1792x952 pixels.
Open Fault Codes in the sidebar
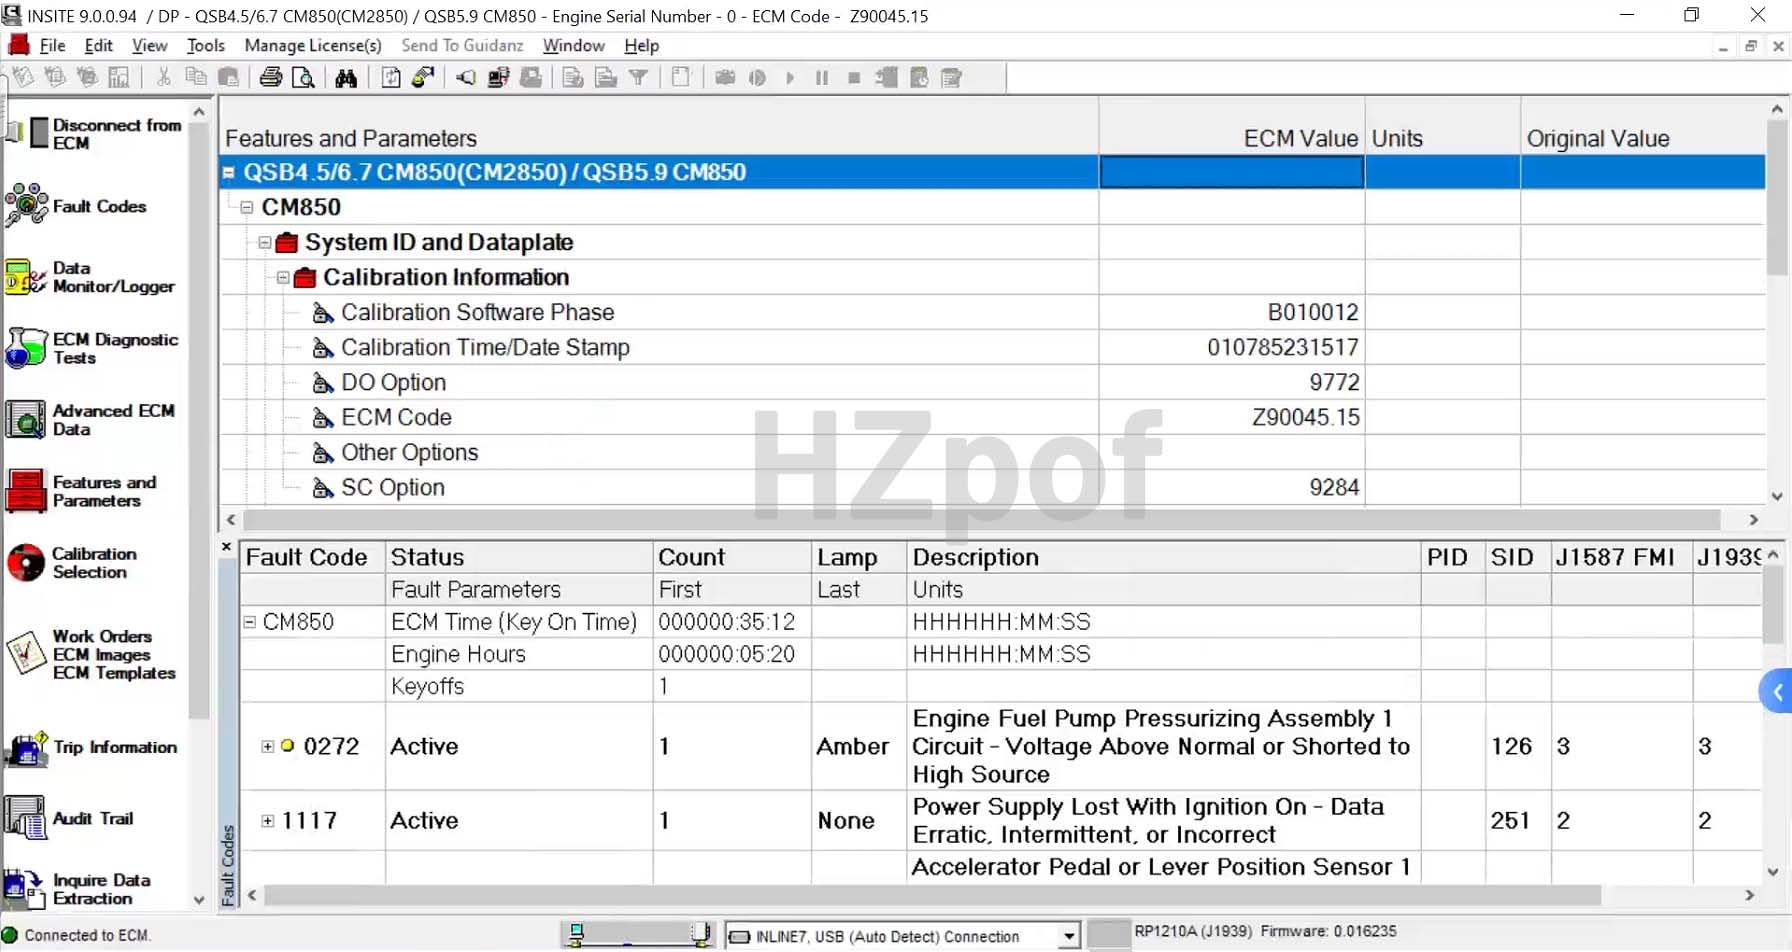click(x=98, y=206)
